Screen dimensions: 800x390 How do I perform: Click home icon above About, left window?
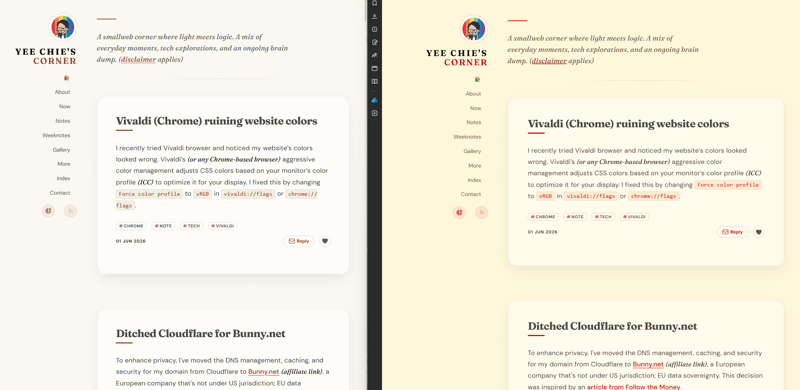click(x=66, y=78)
